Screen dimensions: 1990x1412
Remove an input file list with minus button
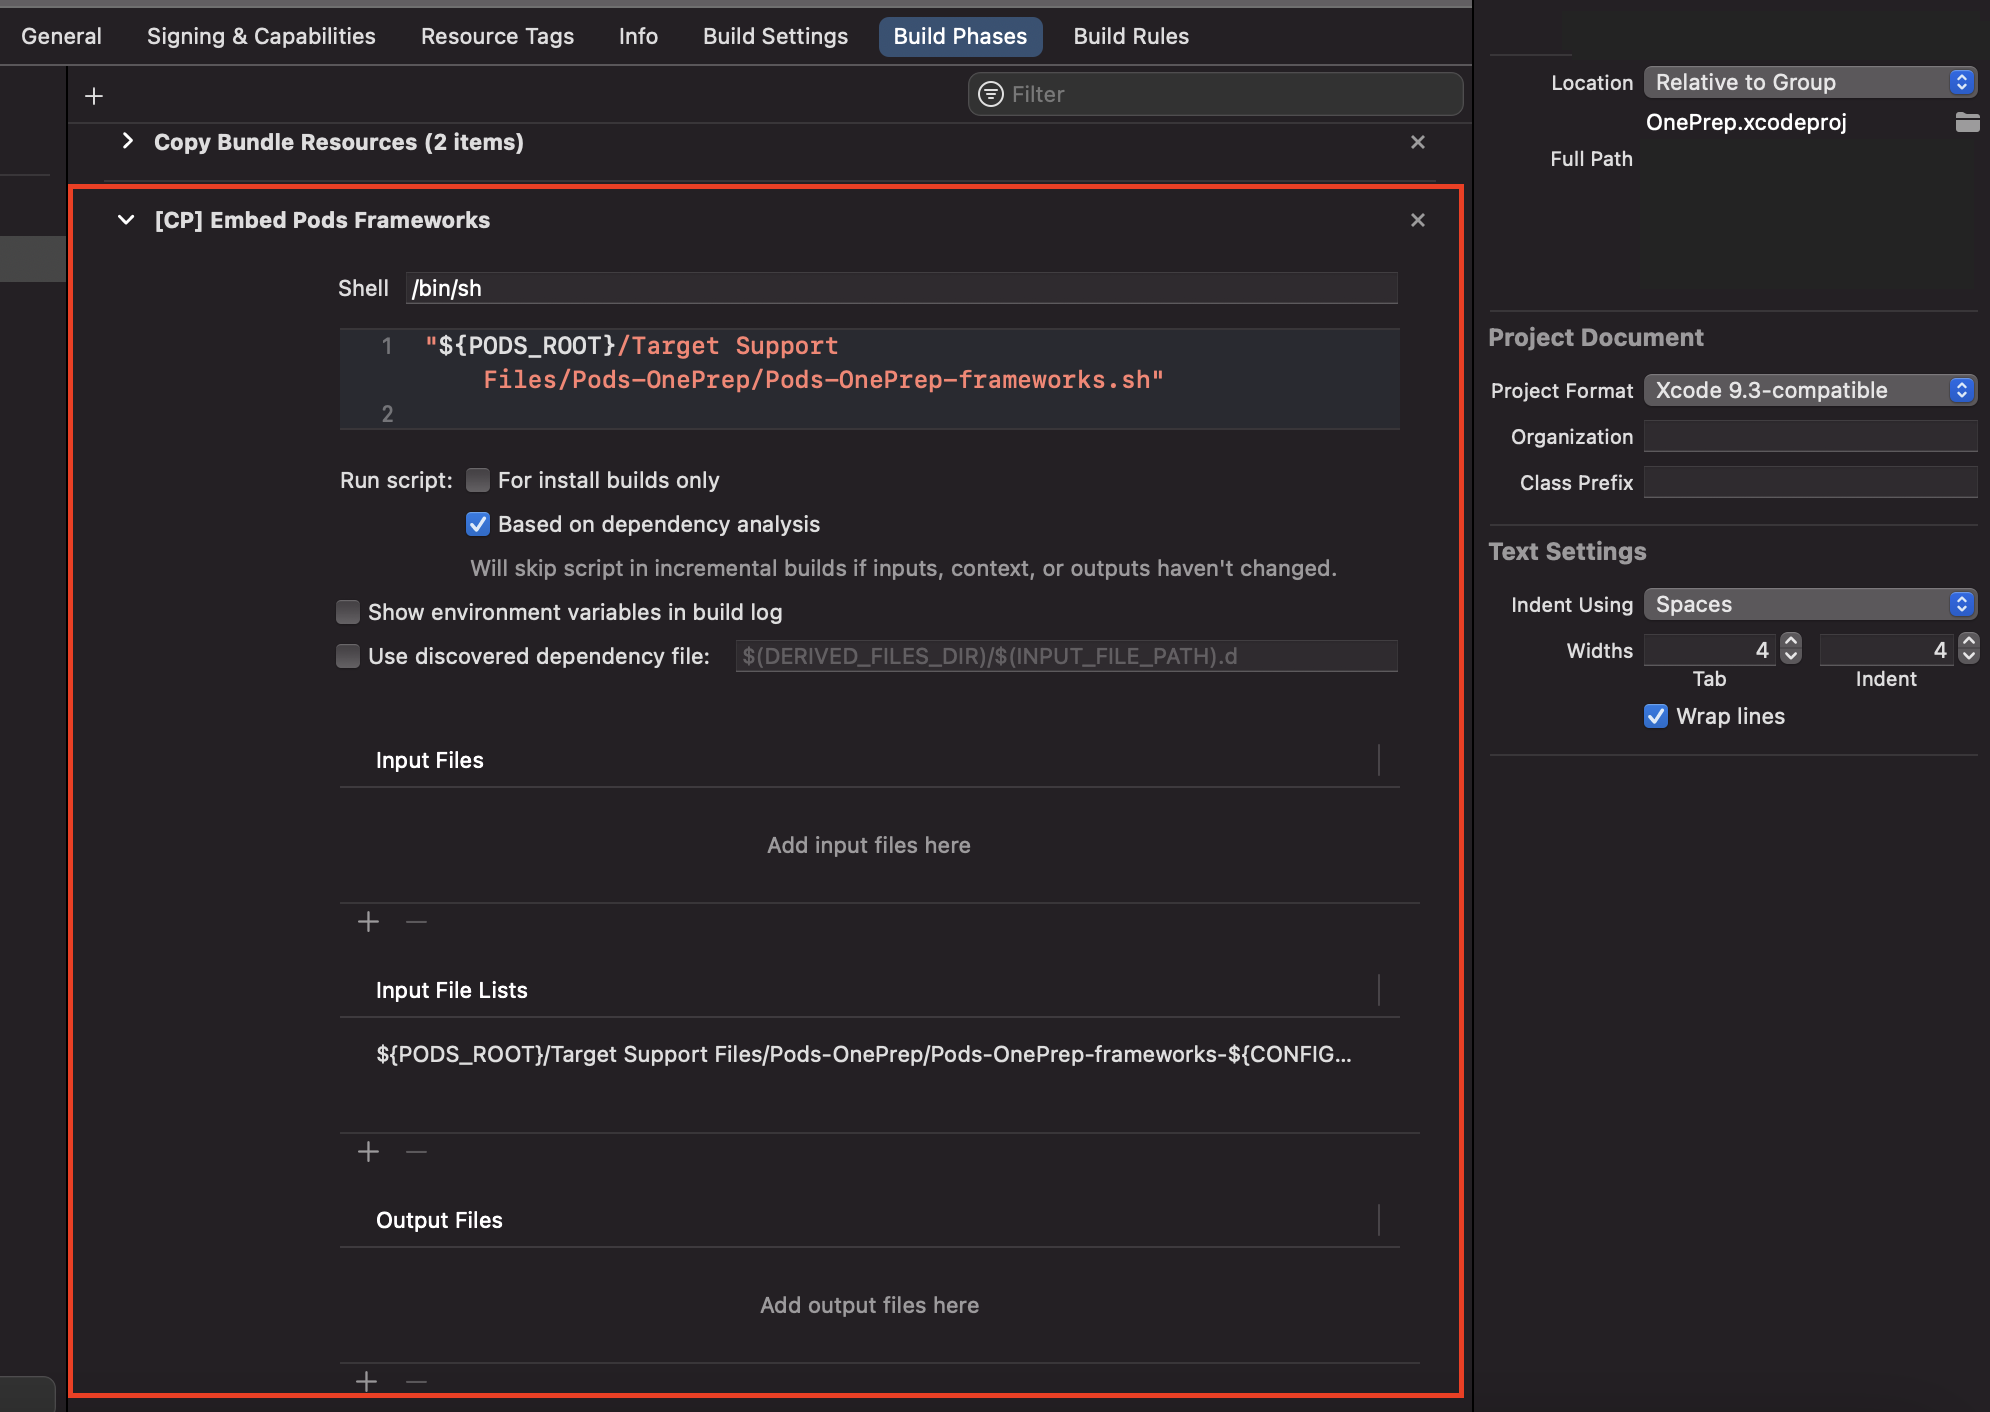click(x=416, y=1152)
